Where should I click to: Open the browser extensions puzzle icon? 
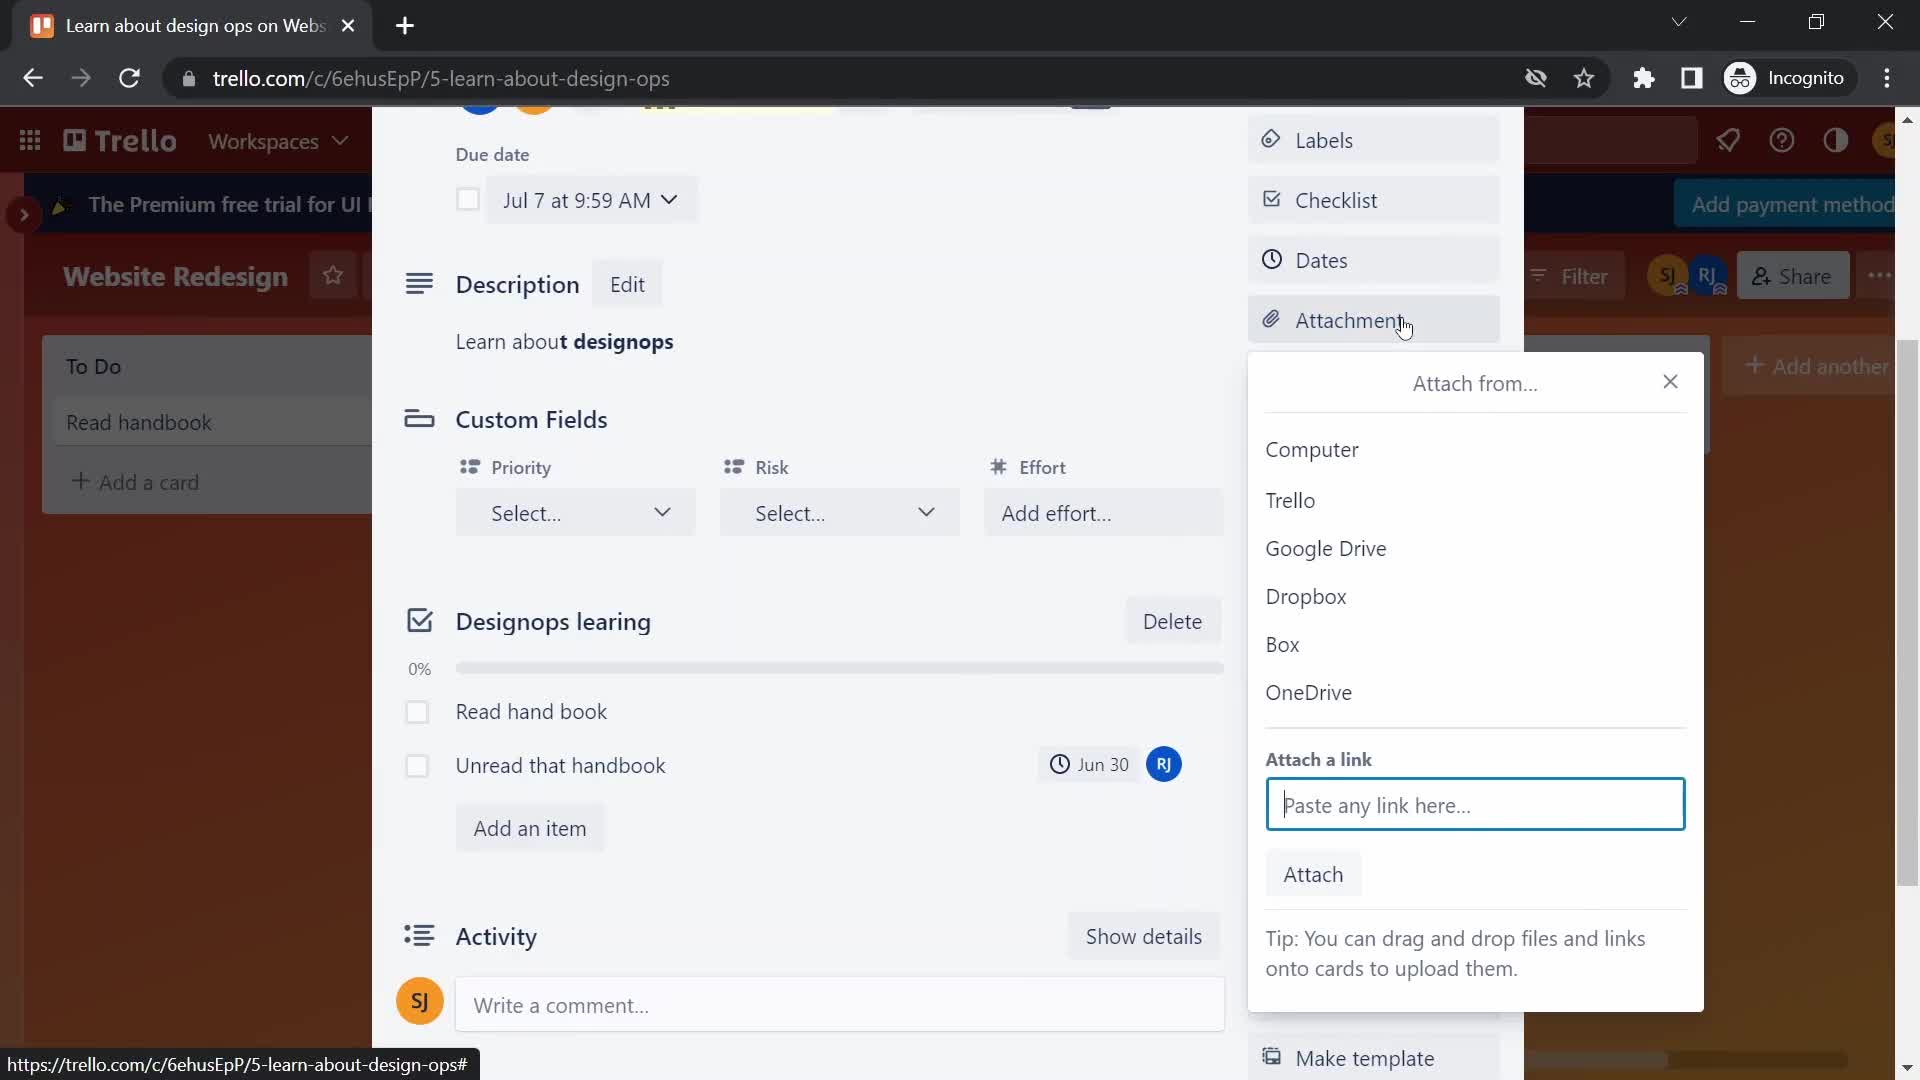coord(1643,78)
